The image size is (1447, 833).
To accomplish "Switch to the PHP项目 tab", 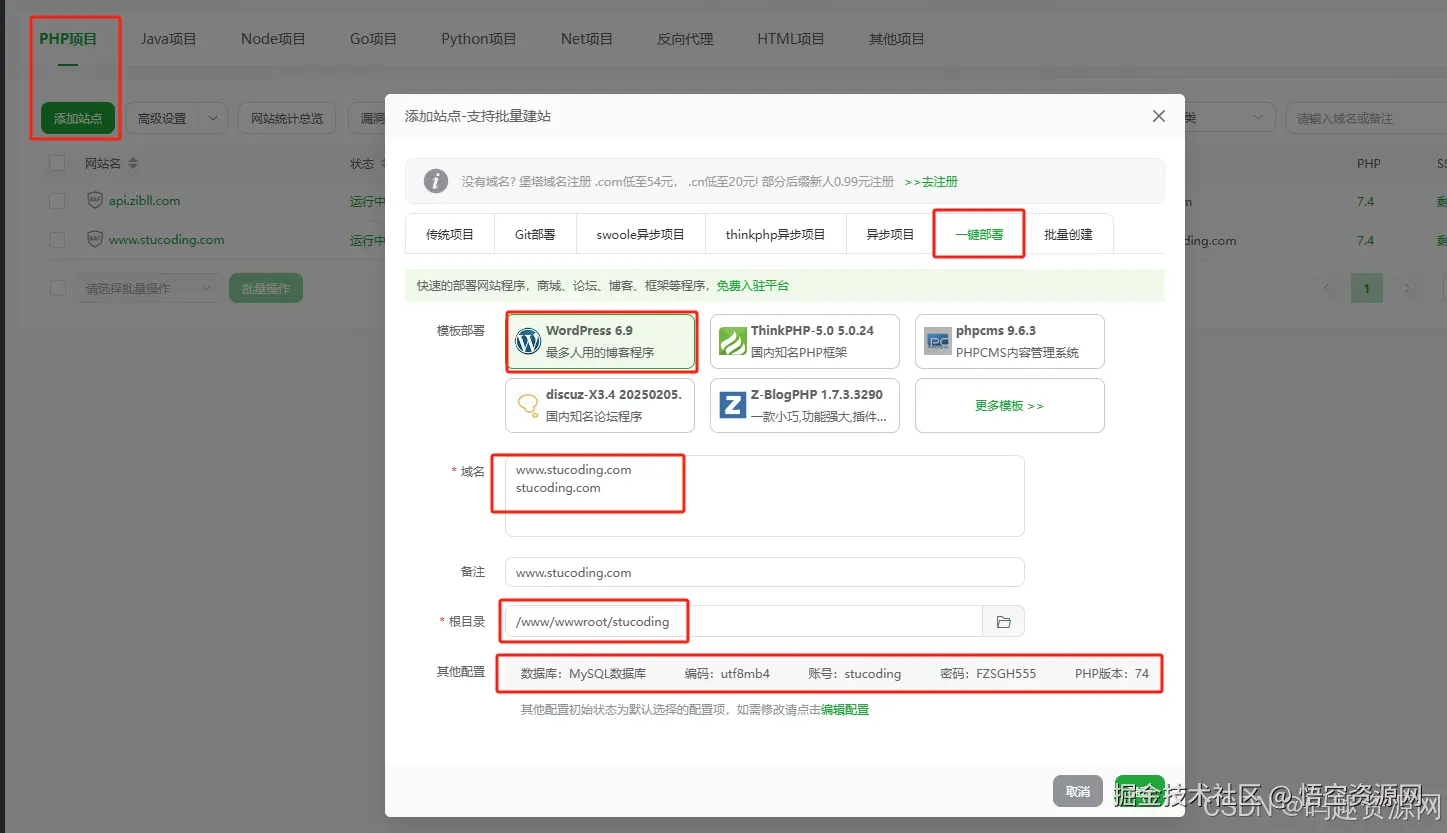I will 68,39.
